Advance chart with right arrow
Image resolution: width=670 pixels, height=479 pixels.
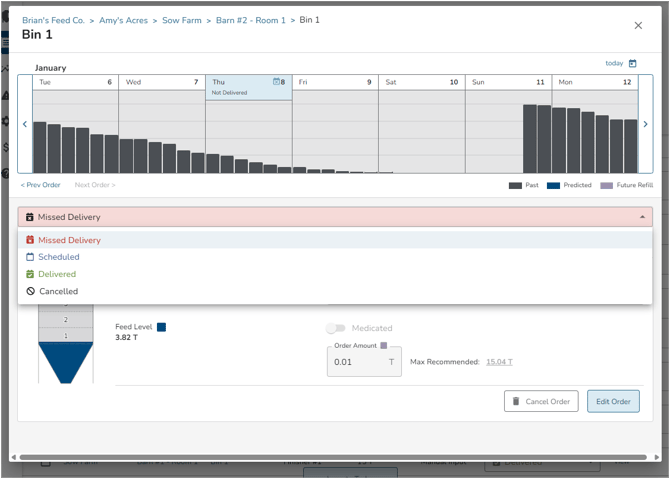[x=645, y=124]
